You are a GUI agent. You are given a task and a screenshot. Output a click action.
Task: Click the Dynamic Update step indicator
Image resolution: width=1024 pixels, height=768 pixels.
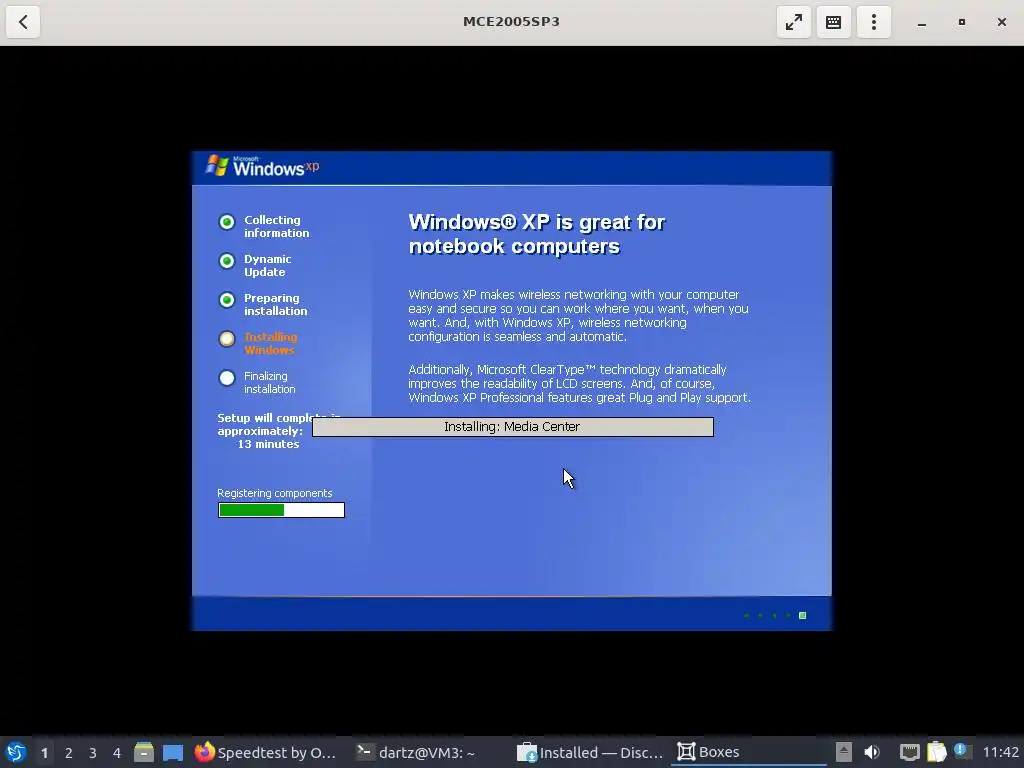(227, 261)
